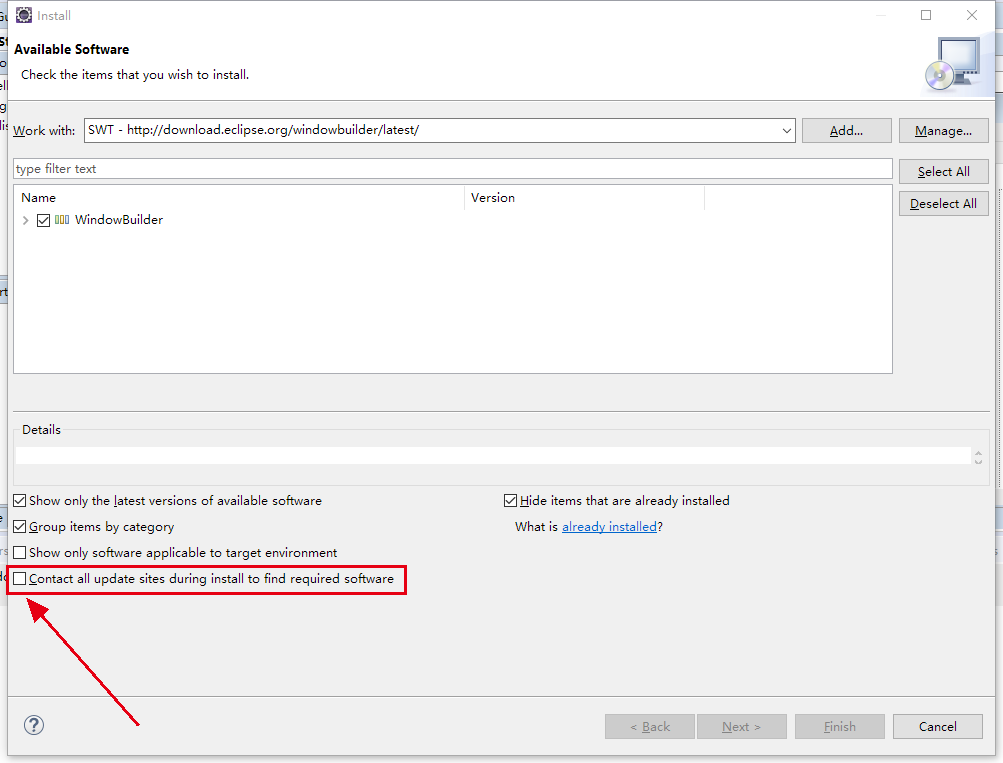Click the Details scroll up arrow
The width and height of the screenshot is (1003, 763).
pos(978,452)
